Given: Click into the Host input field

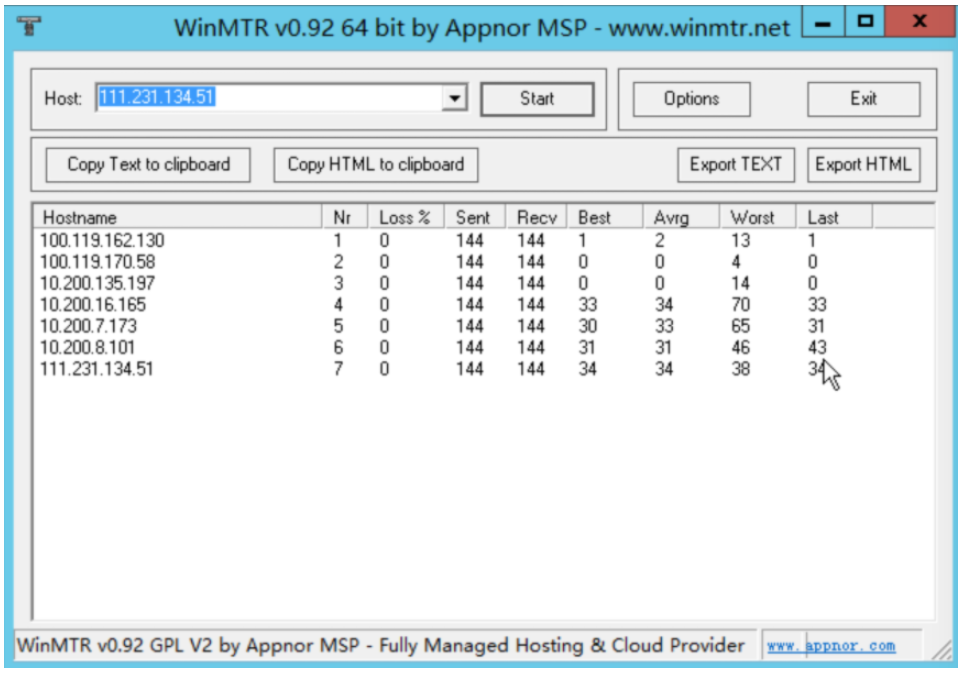Looking at the screenshot, I should coord(269,98).
